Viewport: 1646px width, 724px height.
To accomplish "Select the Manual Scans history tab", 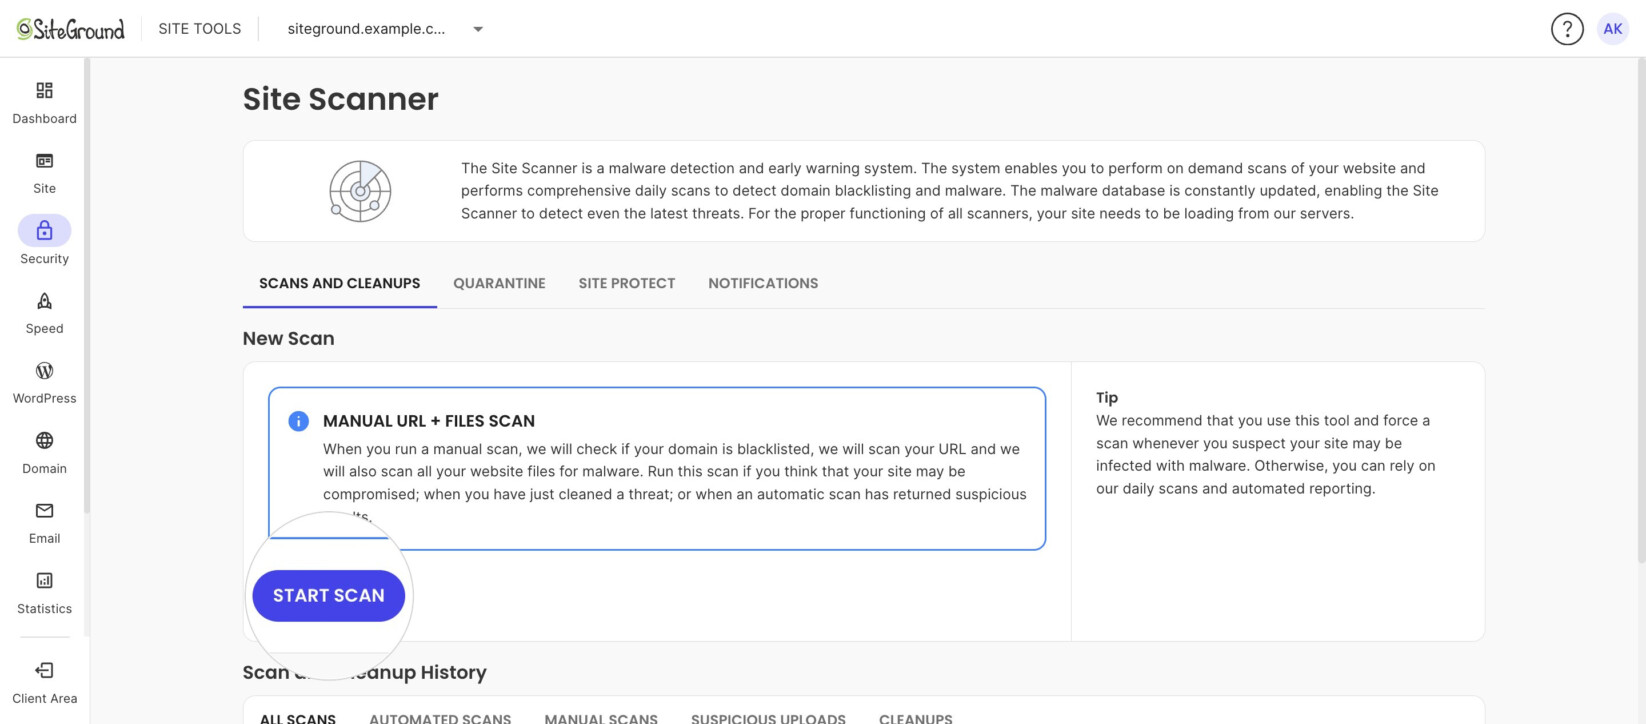I will 601,717.
